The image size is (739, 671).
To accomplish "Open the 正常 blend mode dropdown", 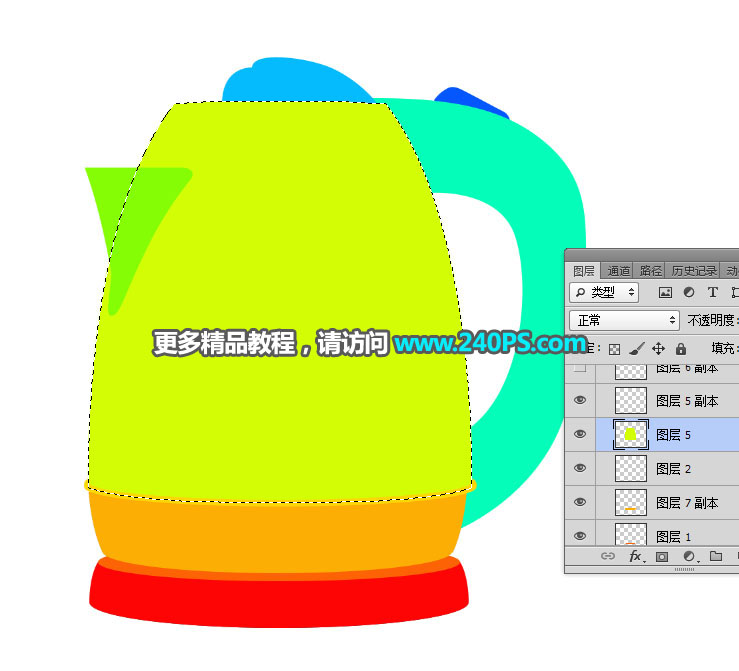I will click(624, 320).
